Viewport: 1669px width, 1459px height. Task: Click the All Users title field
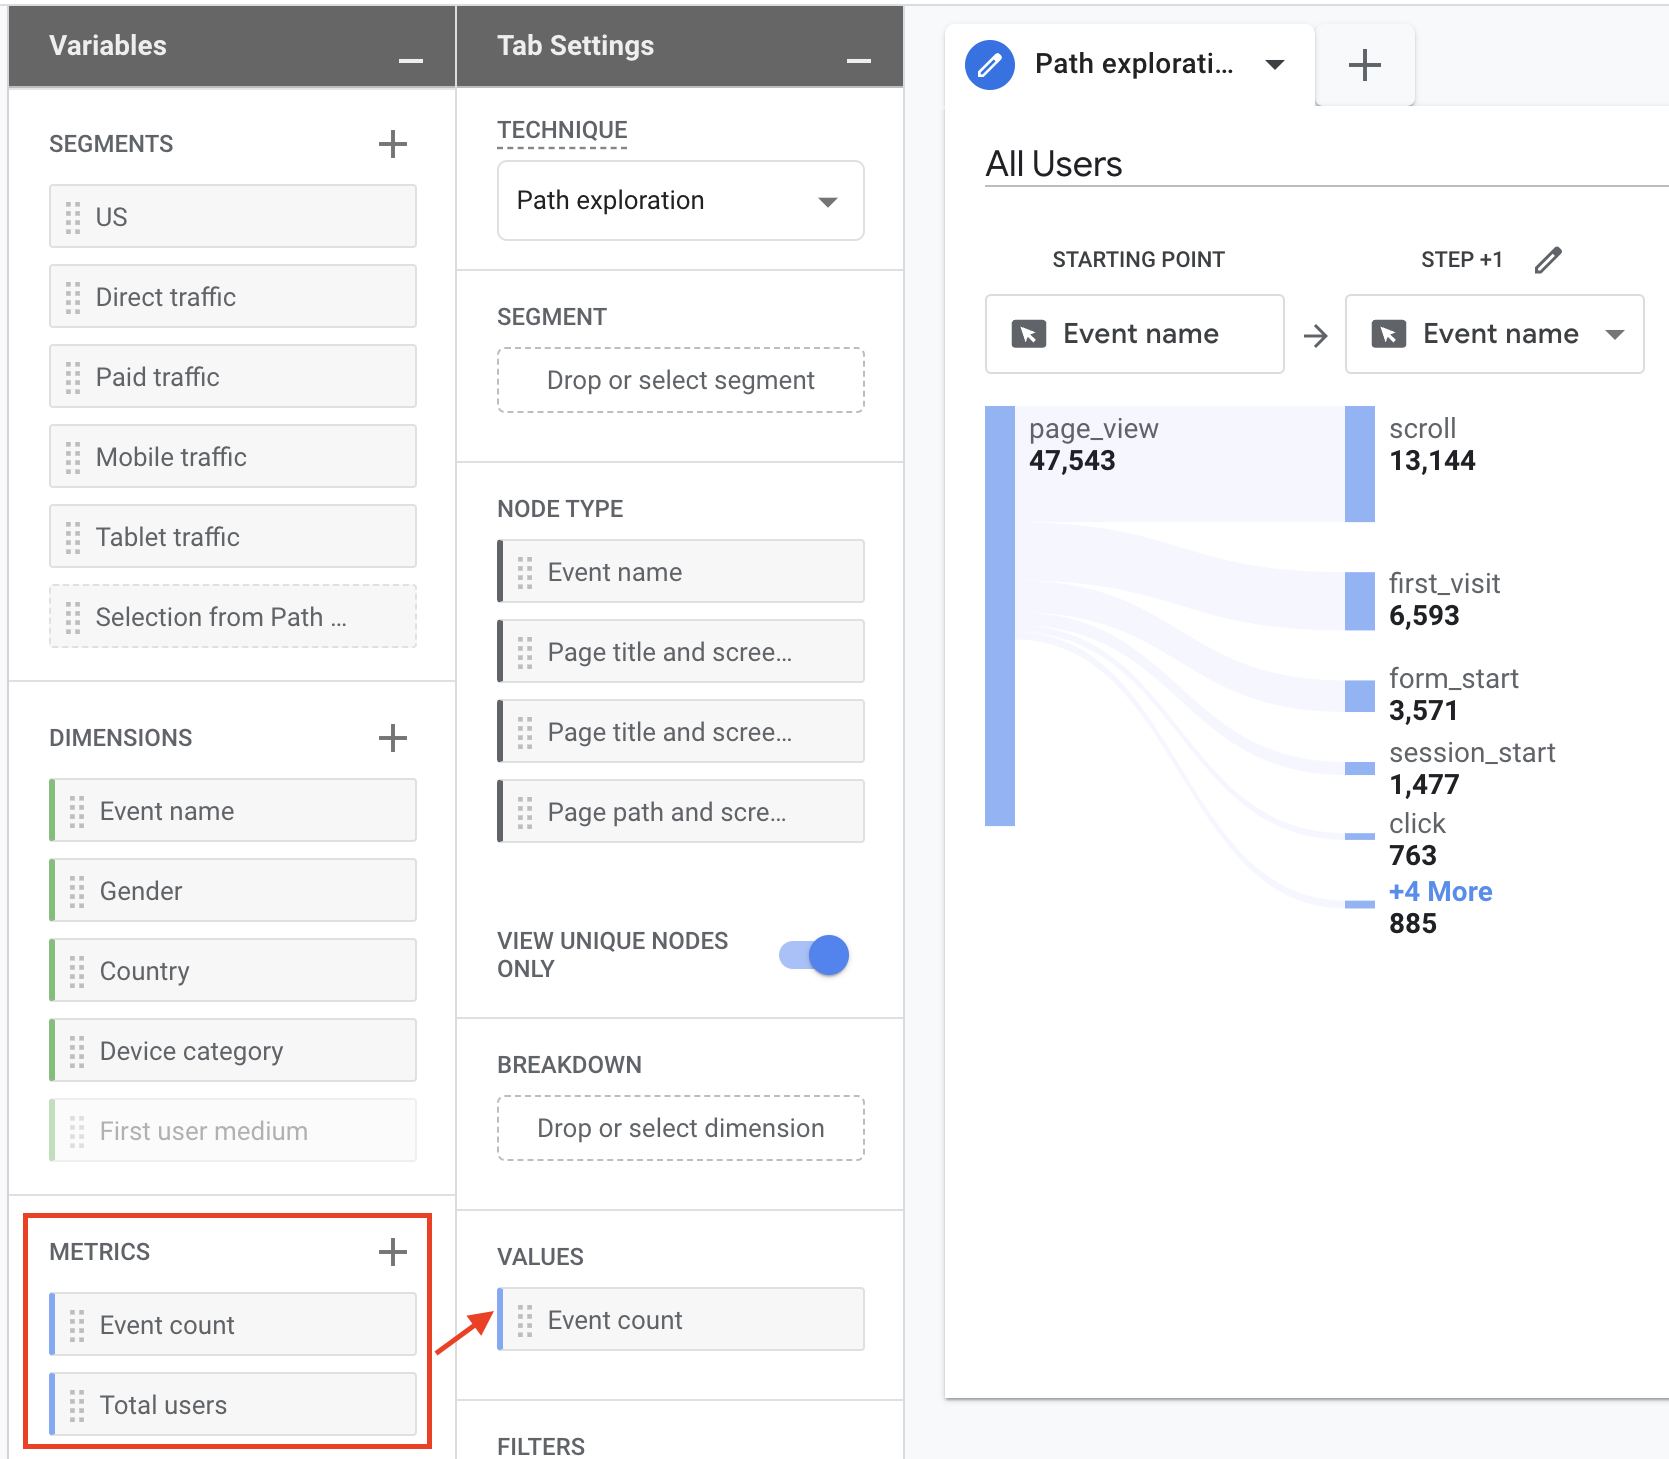coord(1053,163)
